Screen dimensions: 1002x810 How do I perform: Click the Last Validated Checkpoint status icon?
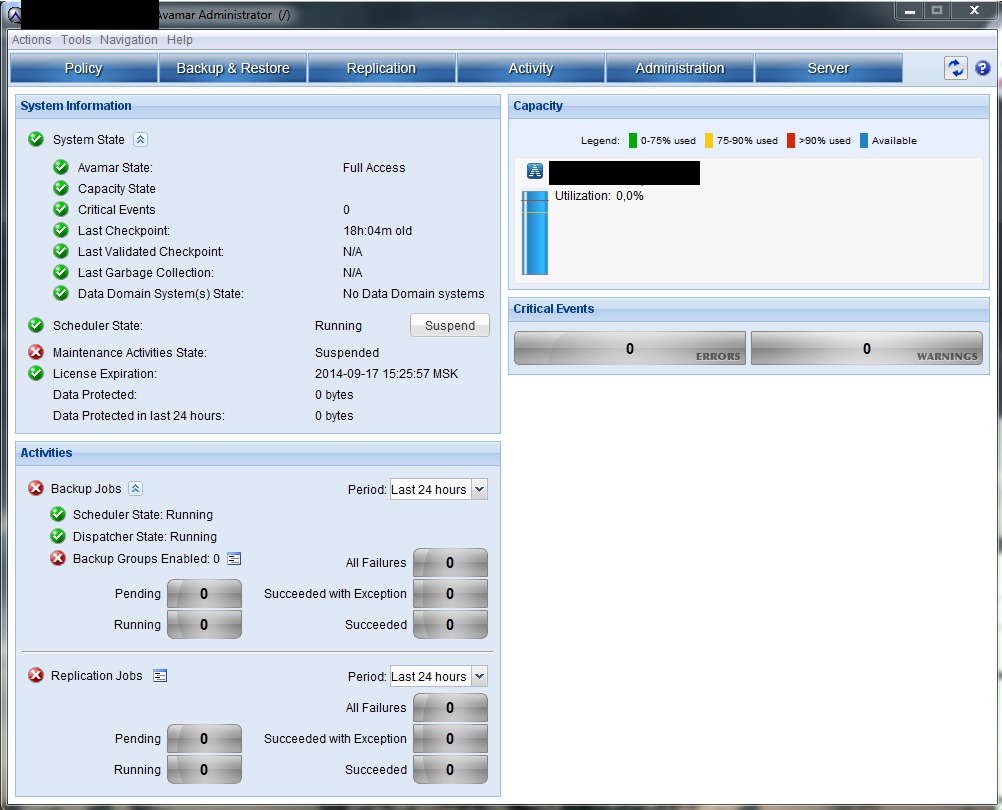[x=61, y=251]
